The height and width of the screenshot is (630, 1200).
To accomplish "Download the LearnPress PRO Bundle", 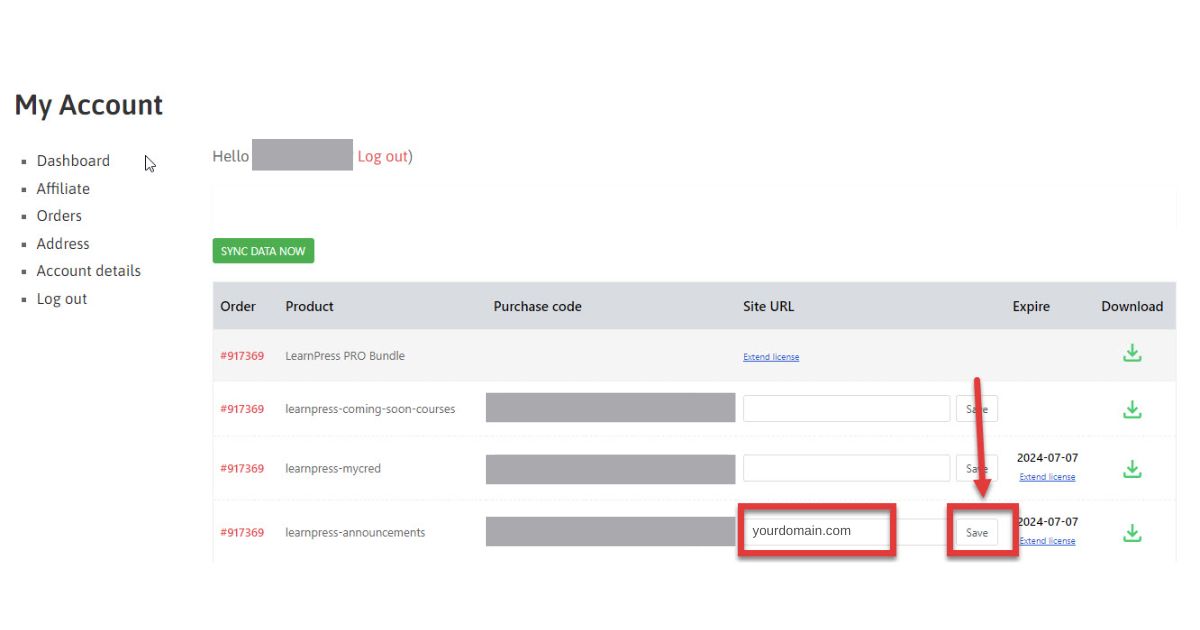I will pyautogui.click(x=1132, y=353).
